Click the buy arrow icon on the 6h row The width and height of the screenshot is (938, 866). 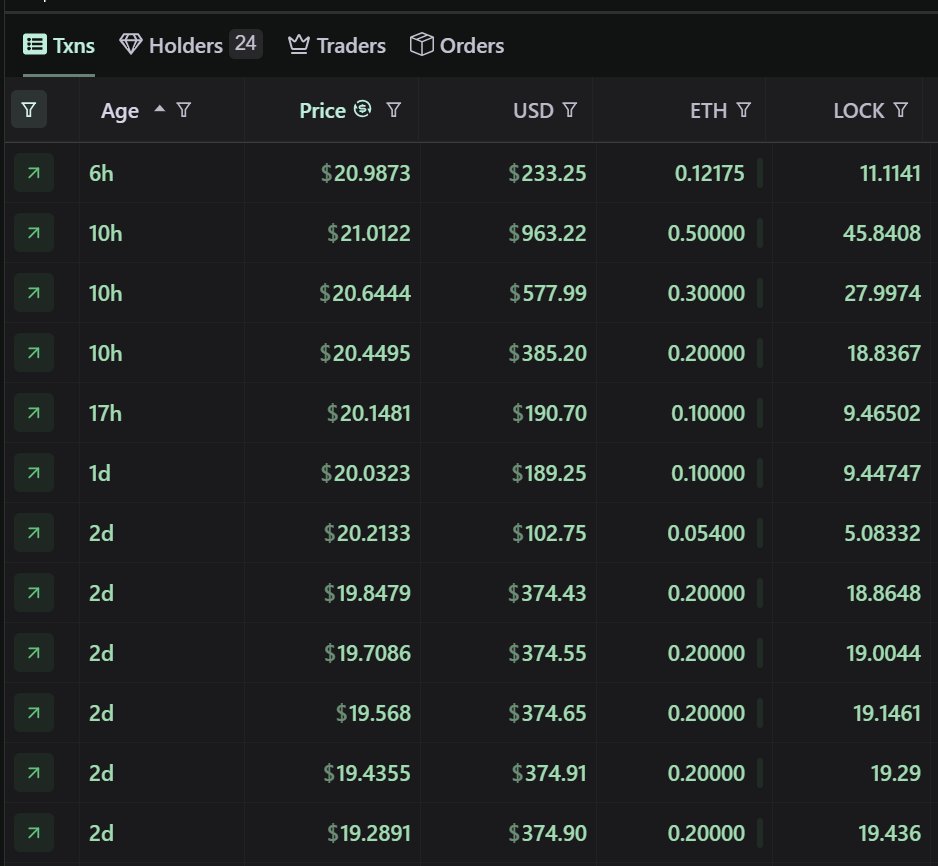point(34,173)
